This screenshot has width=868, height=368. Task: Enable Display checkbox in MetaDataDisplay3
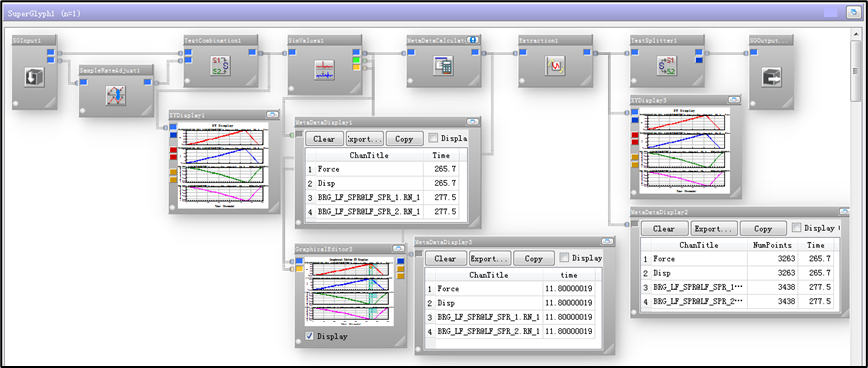coord(564,257)
